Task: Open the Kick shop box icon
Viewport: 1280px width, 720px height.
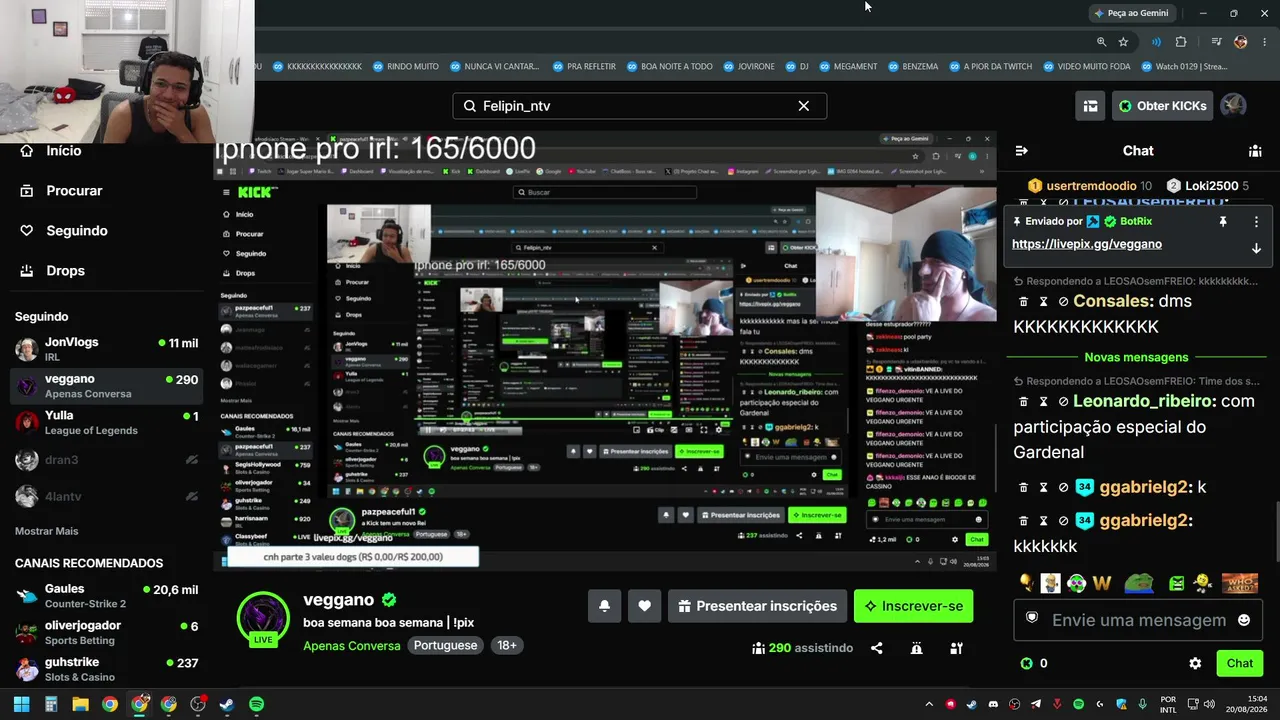Action: click(1090, 106)
